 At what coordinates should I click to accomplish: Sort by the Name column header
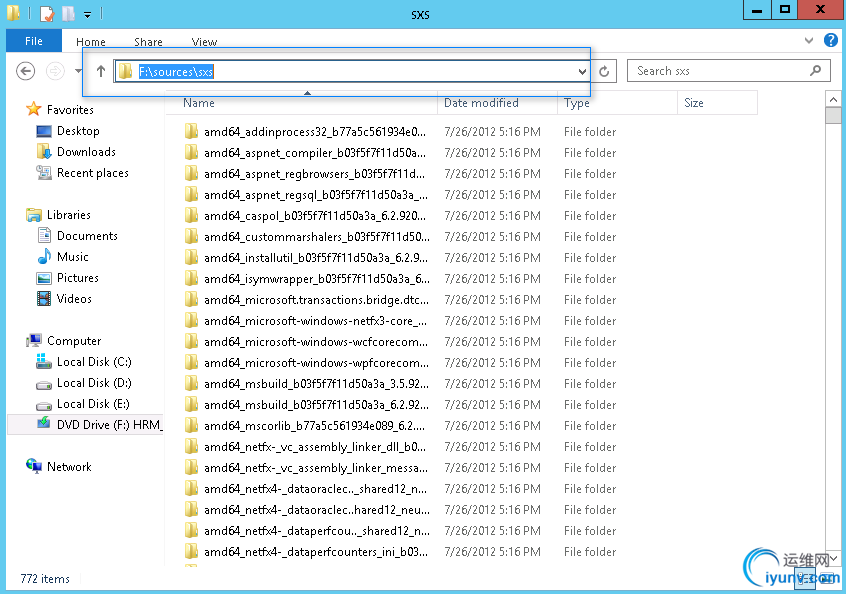302,103
